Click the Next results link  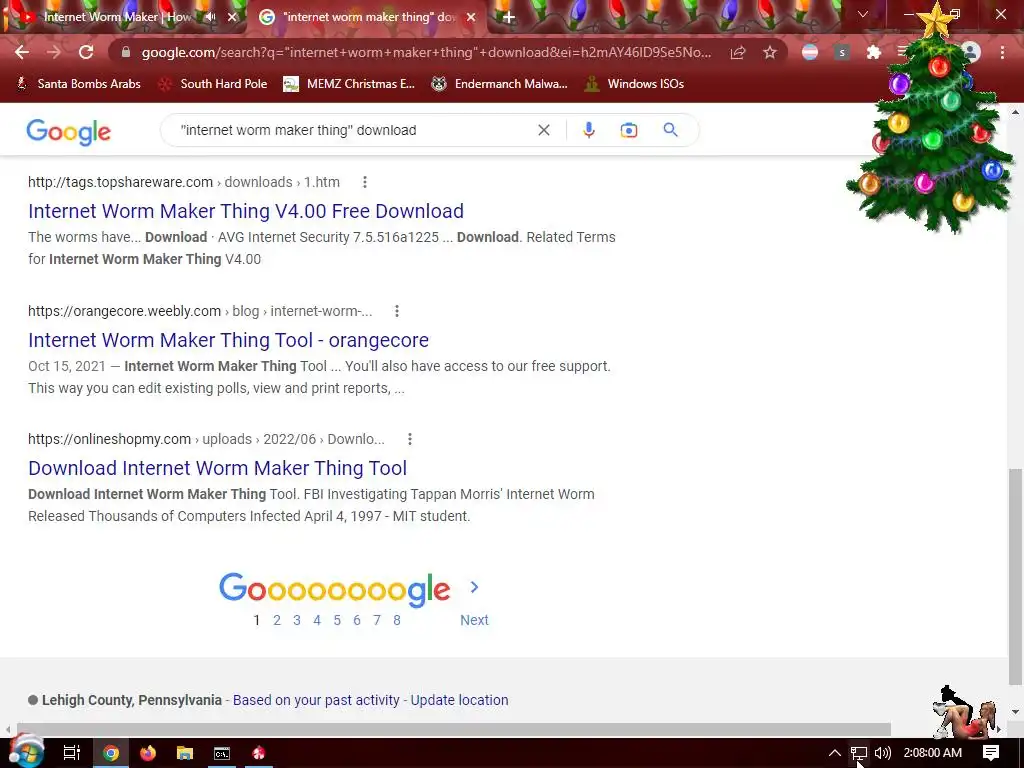[474, 620]
